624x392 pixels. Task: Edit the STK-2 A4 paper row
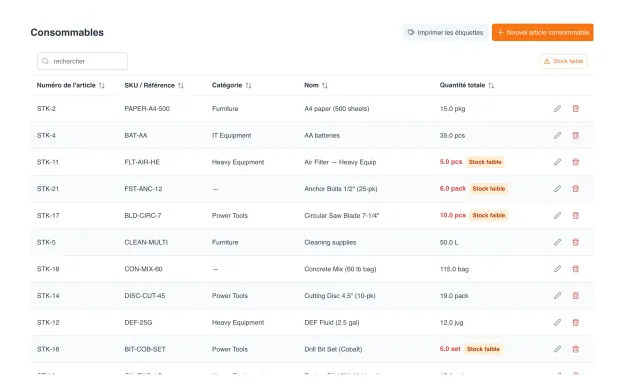coord(557,109)
